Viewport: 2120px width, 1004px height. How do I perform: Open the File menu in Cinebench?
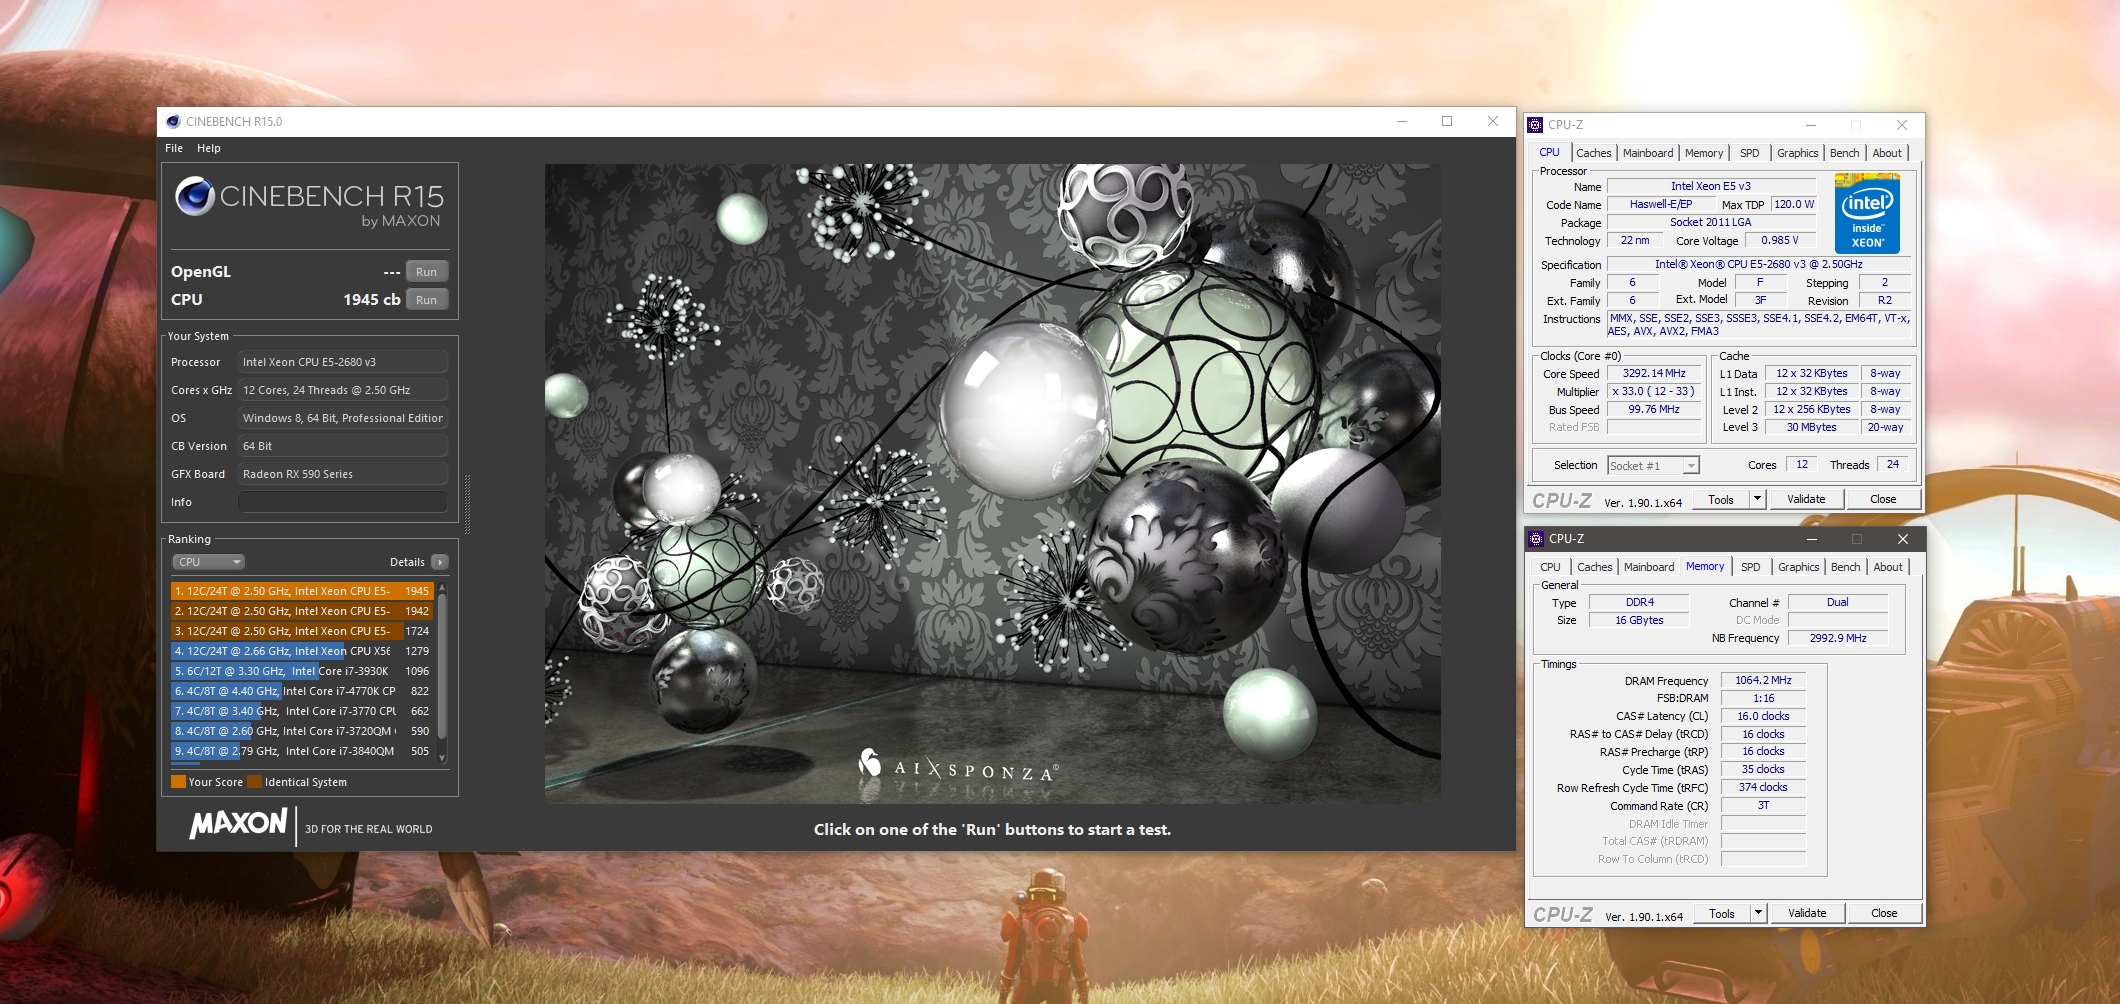(174, 148)
